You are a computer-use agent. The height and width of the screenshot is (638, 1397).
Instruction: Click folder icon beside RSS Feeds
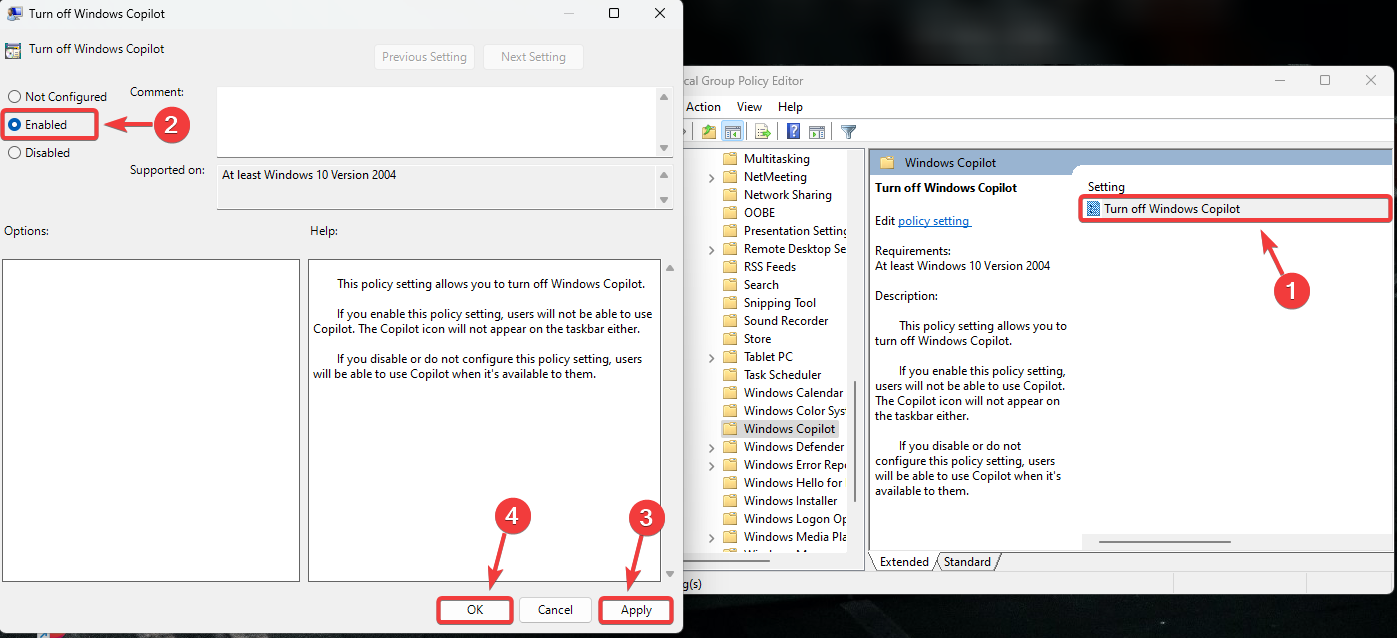(730, 267)
